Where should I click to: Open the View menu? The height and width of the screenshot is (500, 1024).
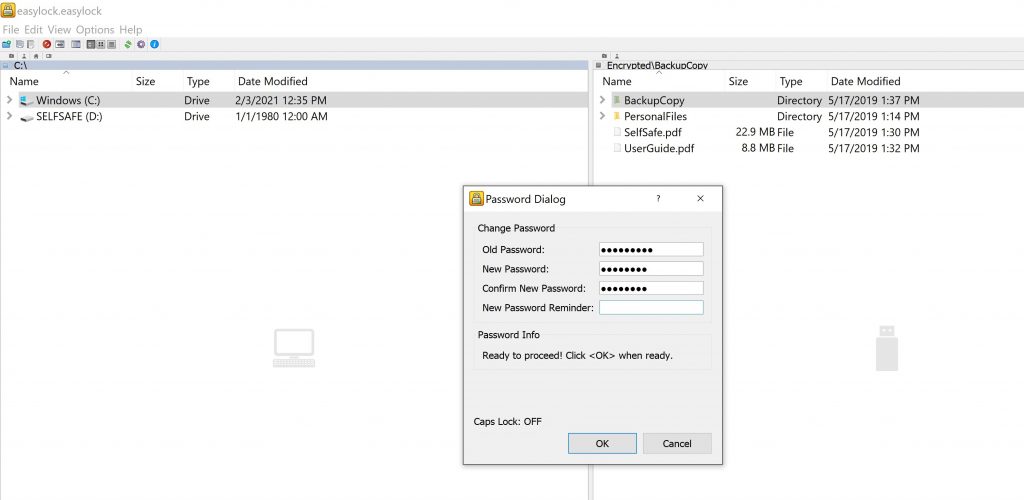[x=59, y=29]
